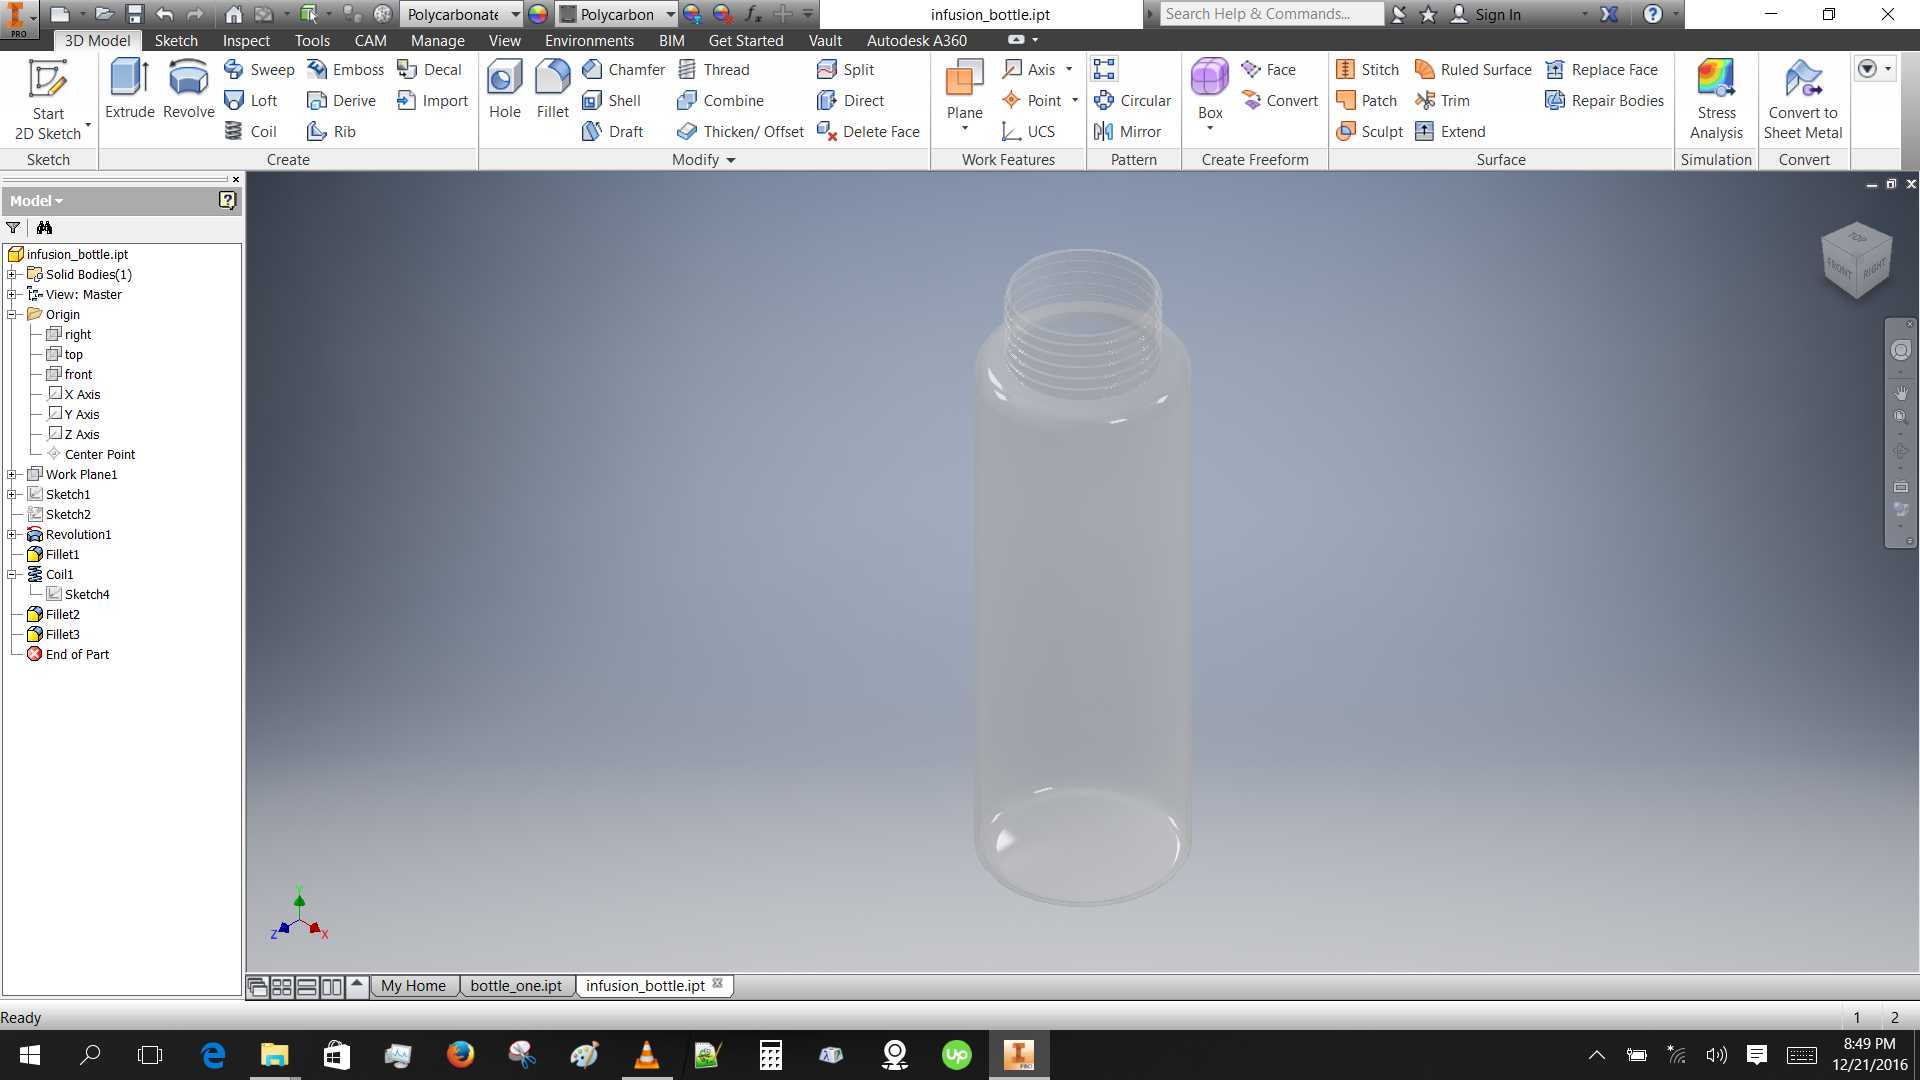Image resolution: width=1920 pixels, height=1080 pixels.
Task: Click the Sign In button
Action: [x=1486, y=14]
